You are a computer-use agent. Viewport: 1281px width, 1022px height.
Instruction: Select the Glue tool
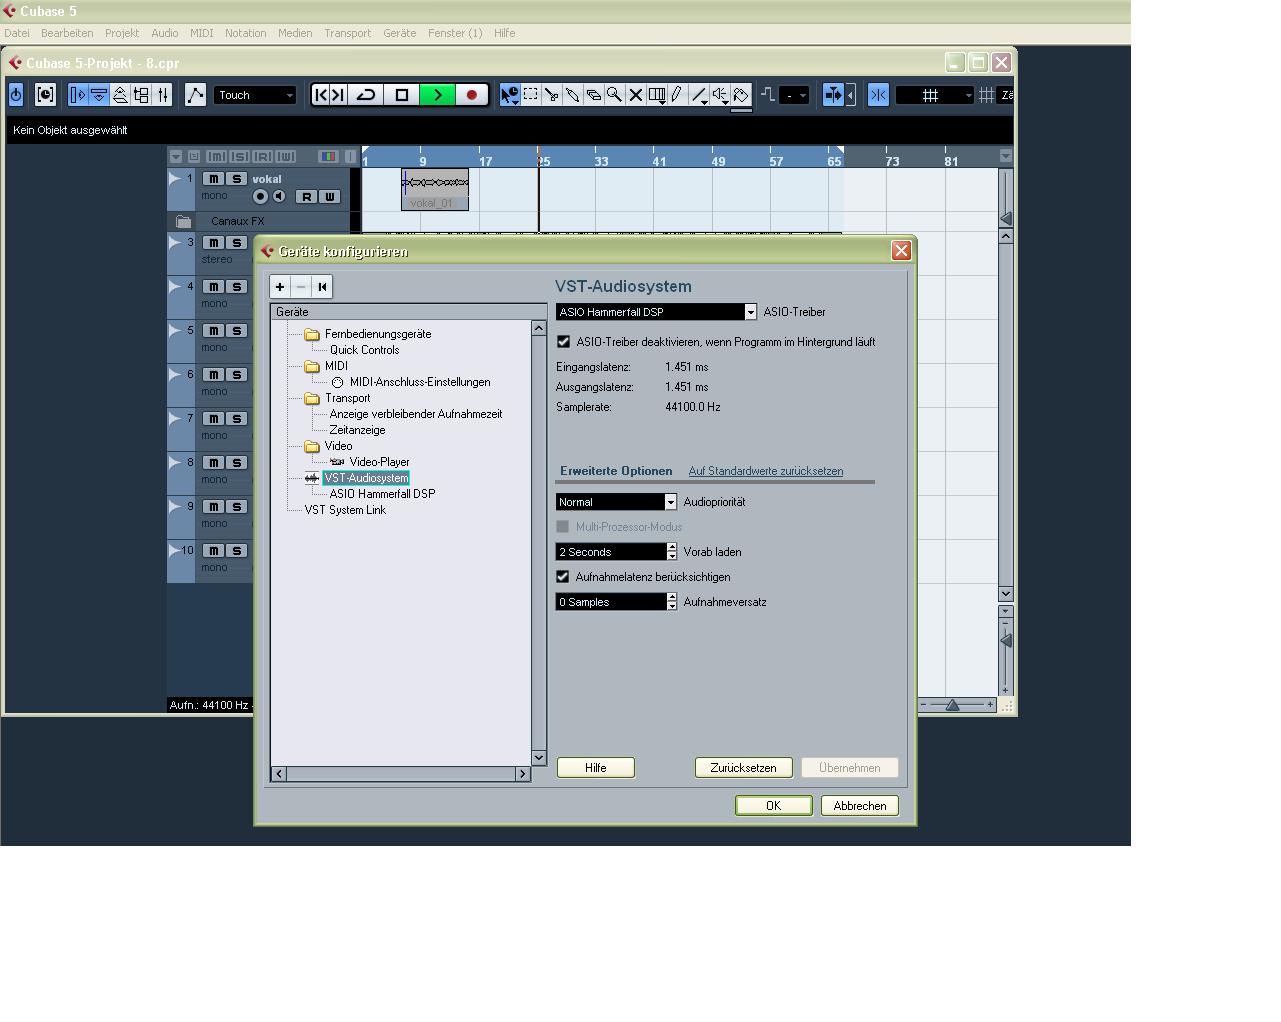pyautogui.click(x=573, y=95)
